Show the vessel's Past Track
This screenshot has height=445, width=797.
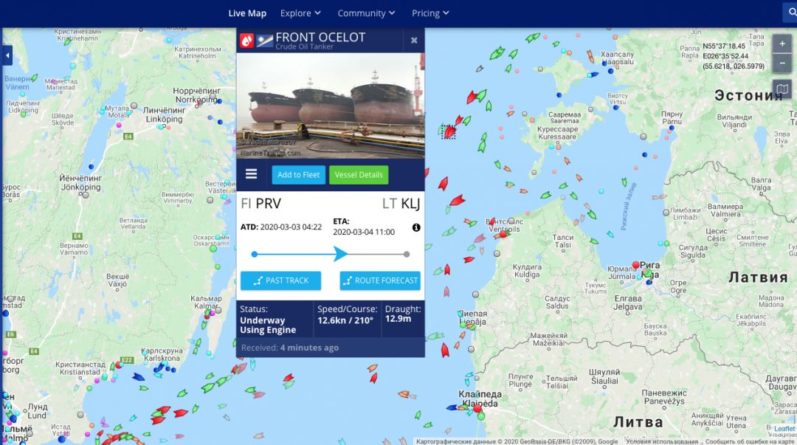[281, 280]
